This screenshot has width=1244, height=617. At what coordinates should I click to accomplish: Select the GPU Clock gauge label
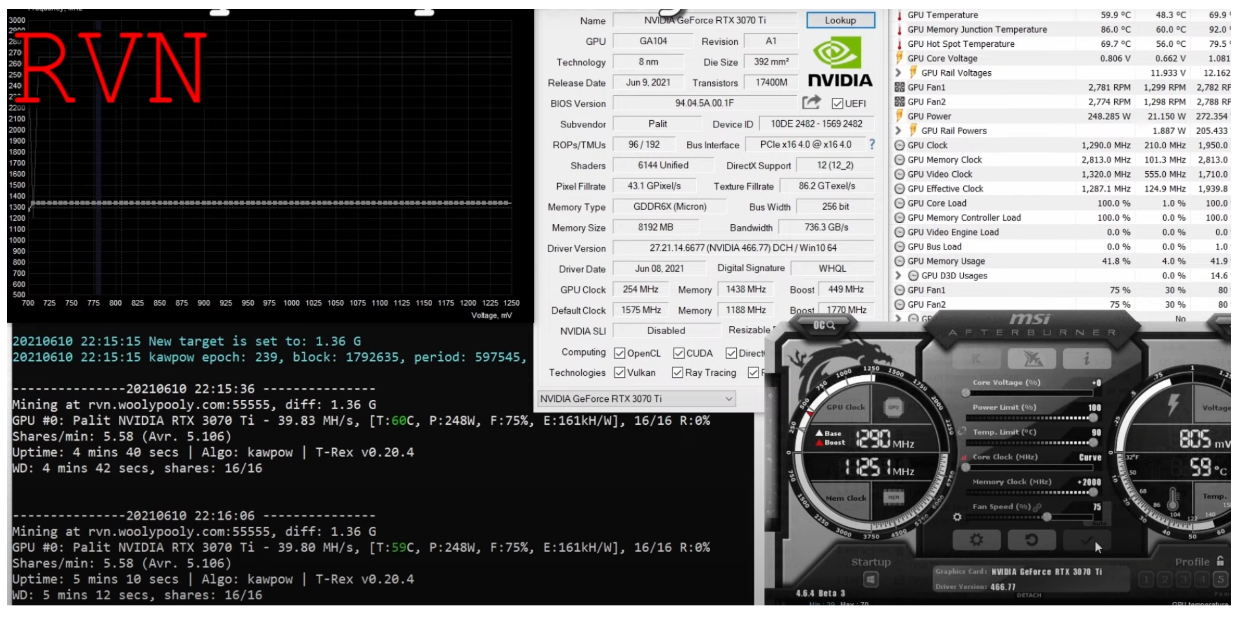(x=846, y=408)
